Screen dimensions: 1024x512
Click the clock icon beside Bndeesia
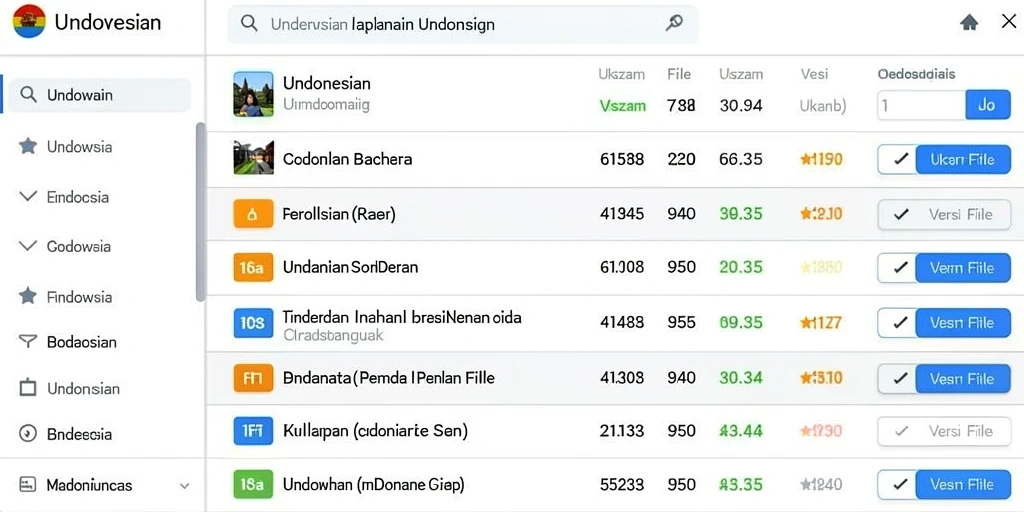[x=28, y=434]
